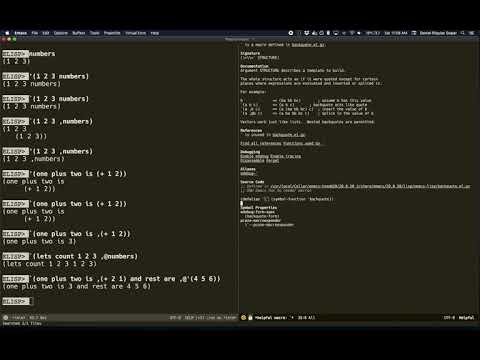Viewport: 480px width, 360px height.
Task: Open the Apple menu
Action: click(x=7, y=33)
